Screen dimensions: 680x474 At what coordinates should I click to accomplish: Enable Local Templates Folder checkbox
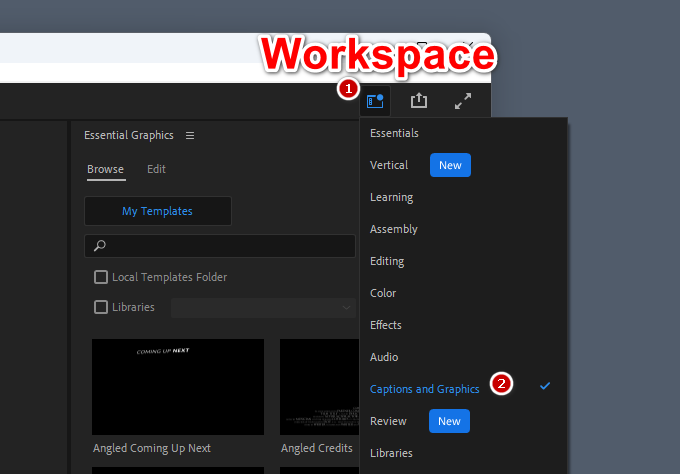[101, 277]
